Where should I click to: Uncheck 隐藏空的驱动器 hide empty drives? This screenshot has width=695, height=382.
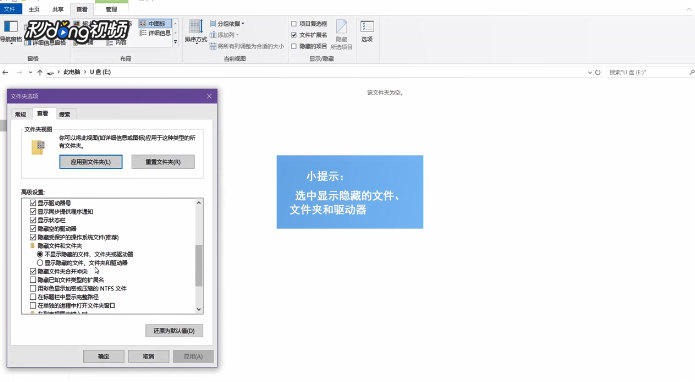pos(33,228)
